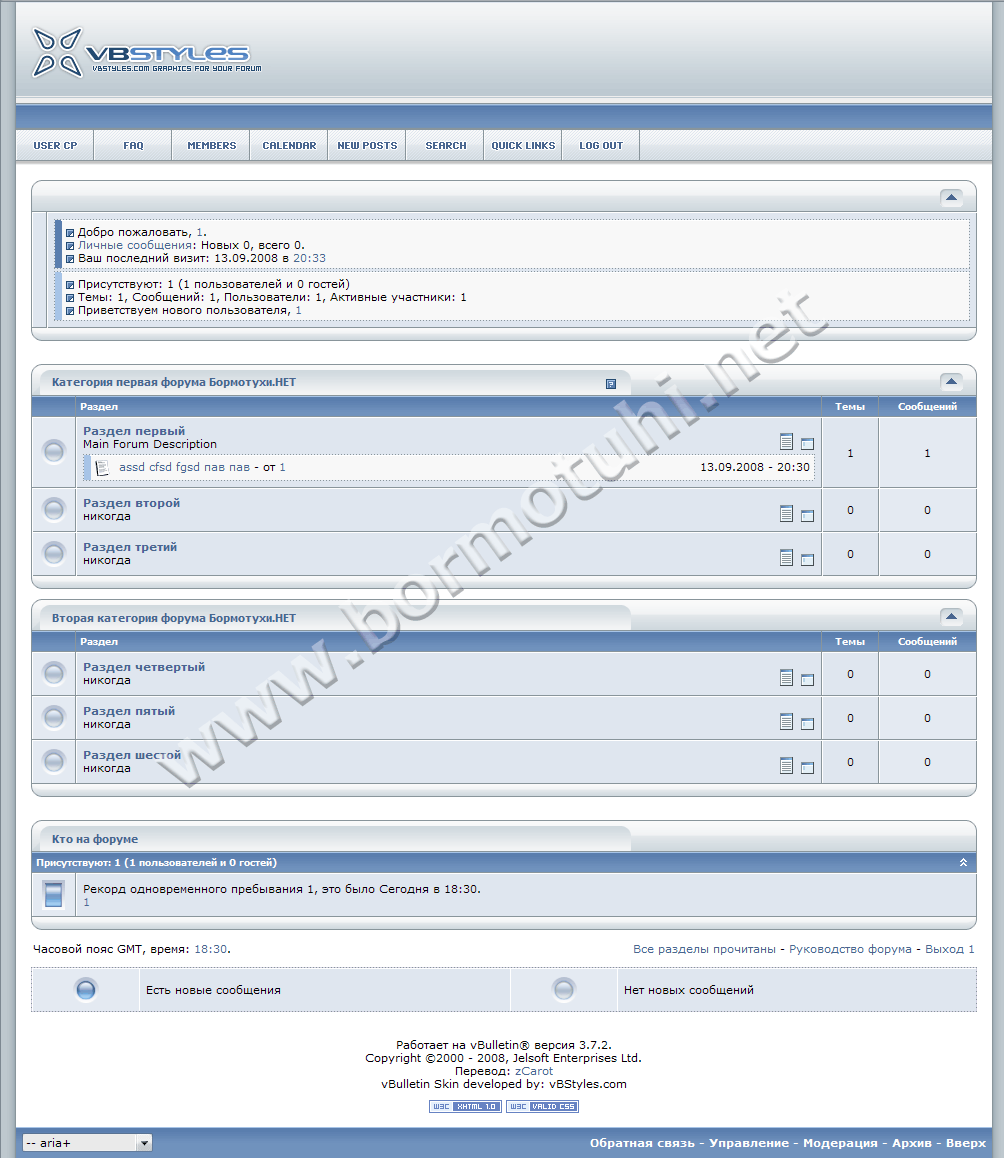View NEW POSTS
Image resolution: width=1004 pixels, height=1158 pixels.
pos(367,145)
